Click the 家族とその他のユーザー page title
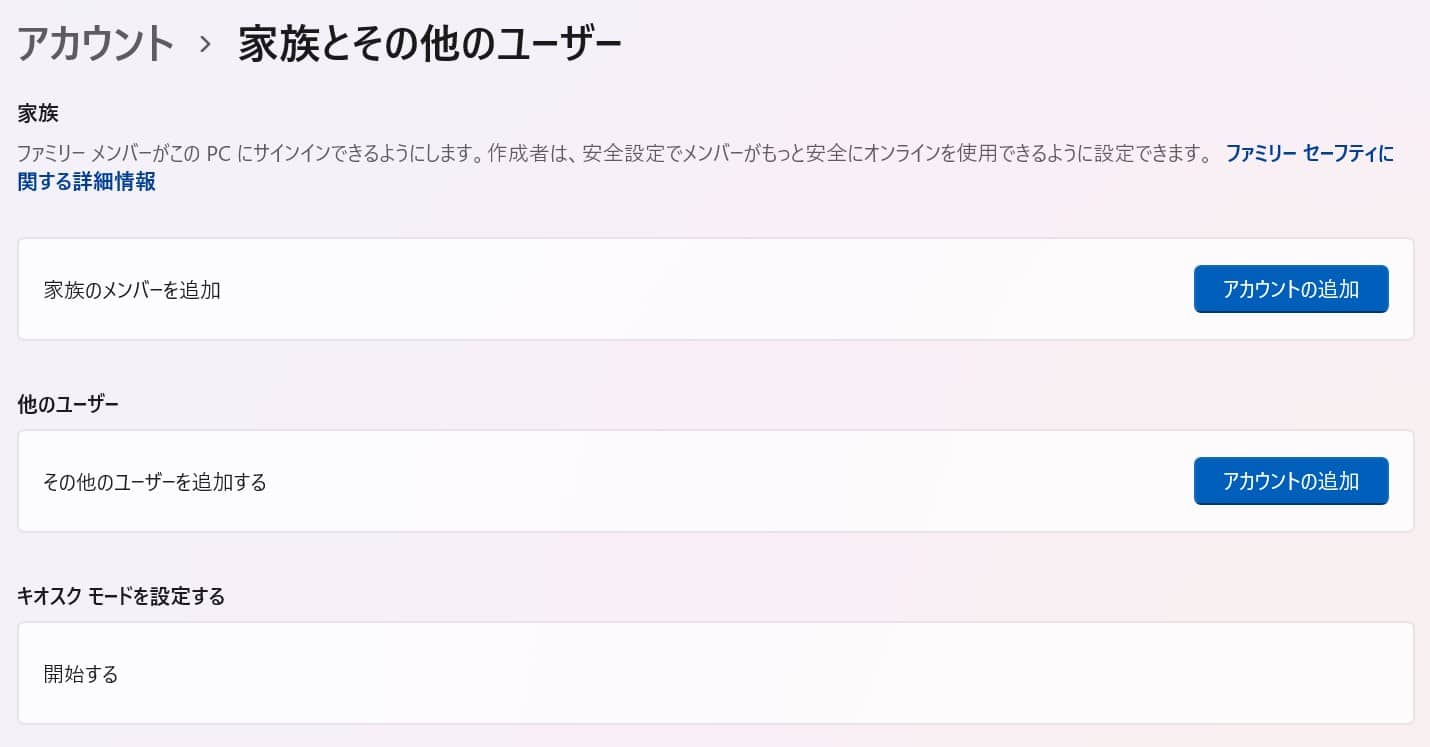 430,45
